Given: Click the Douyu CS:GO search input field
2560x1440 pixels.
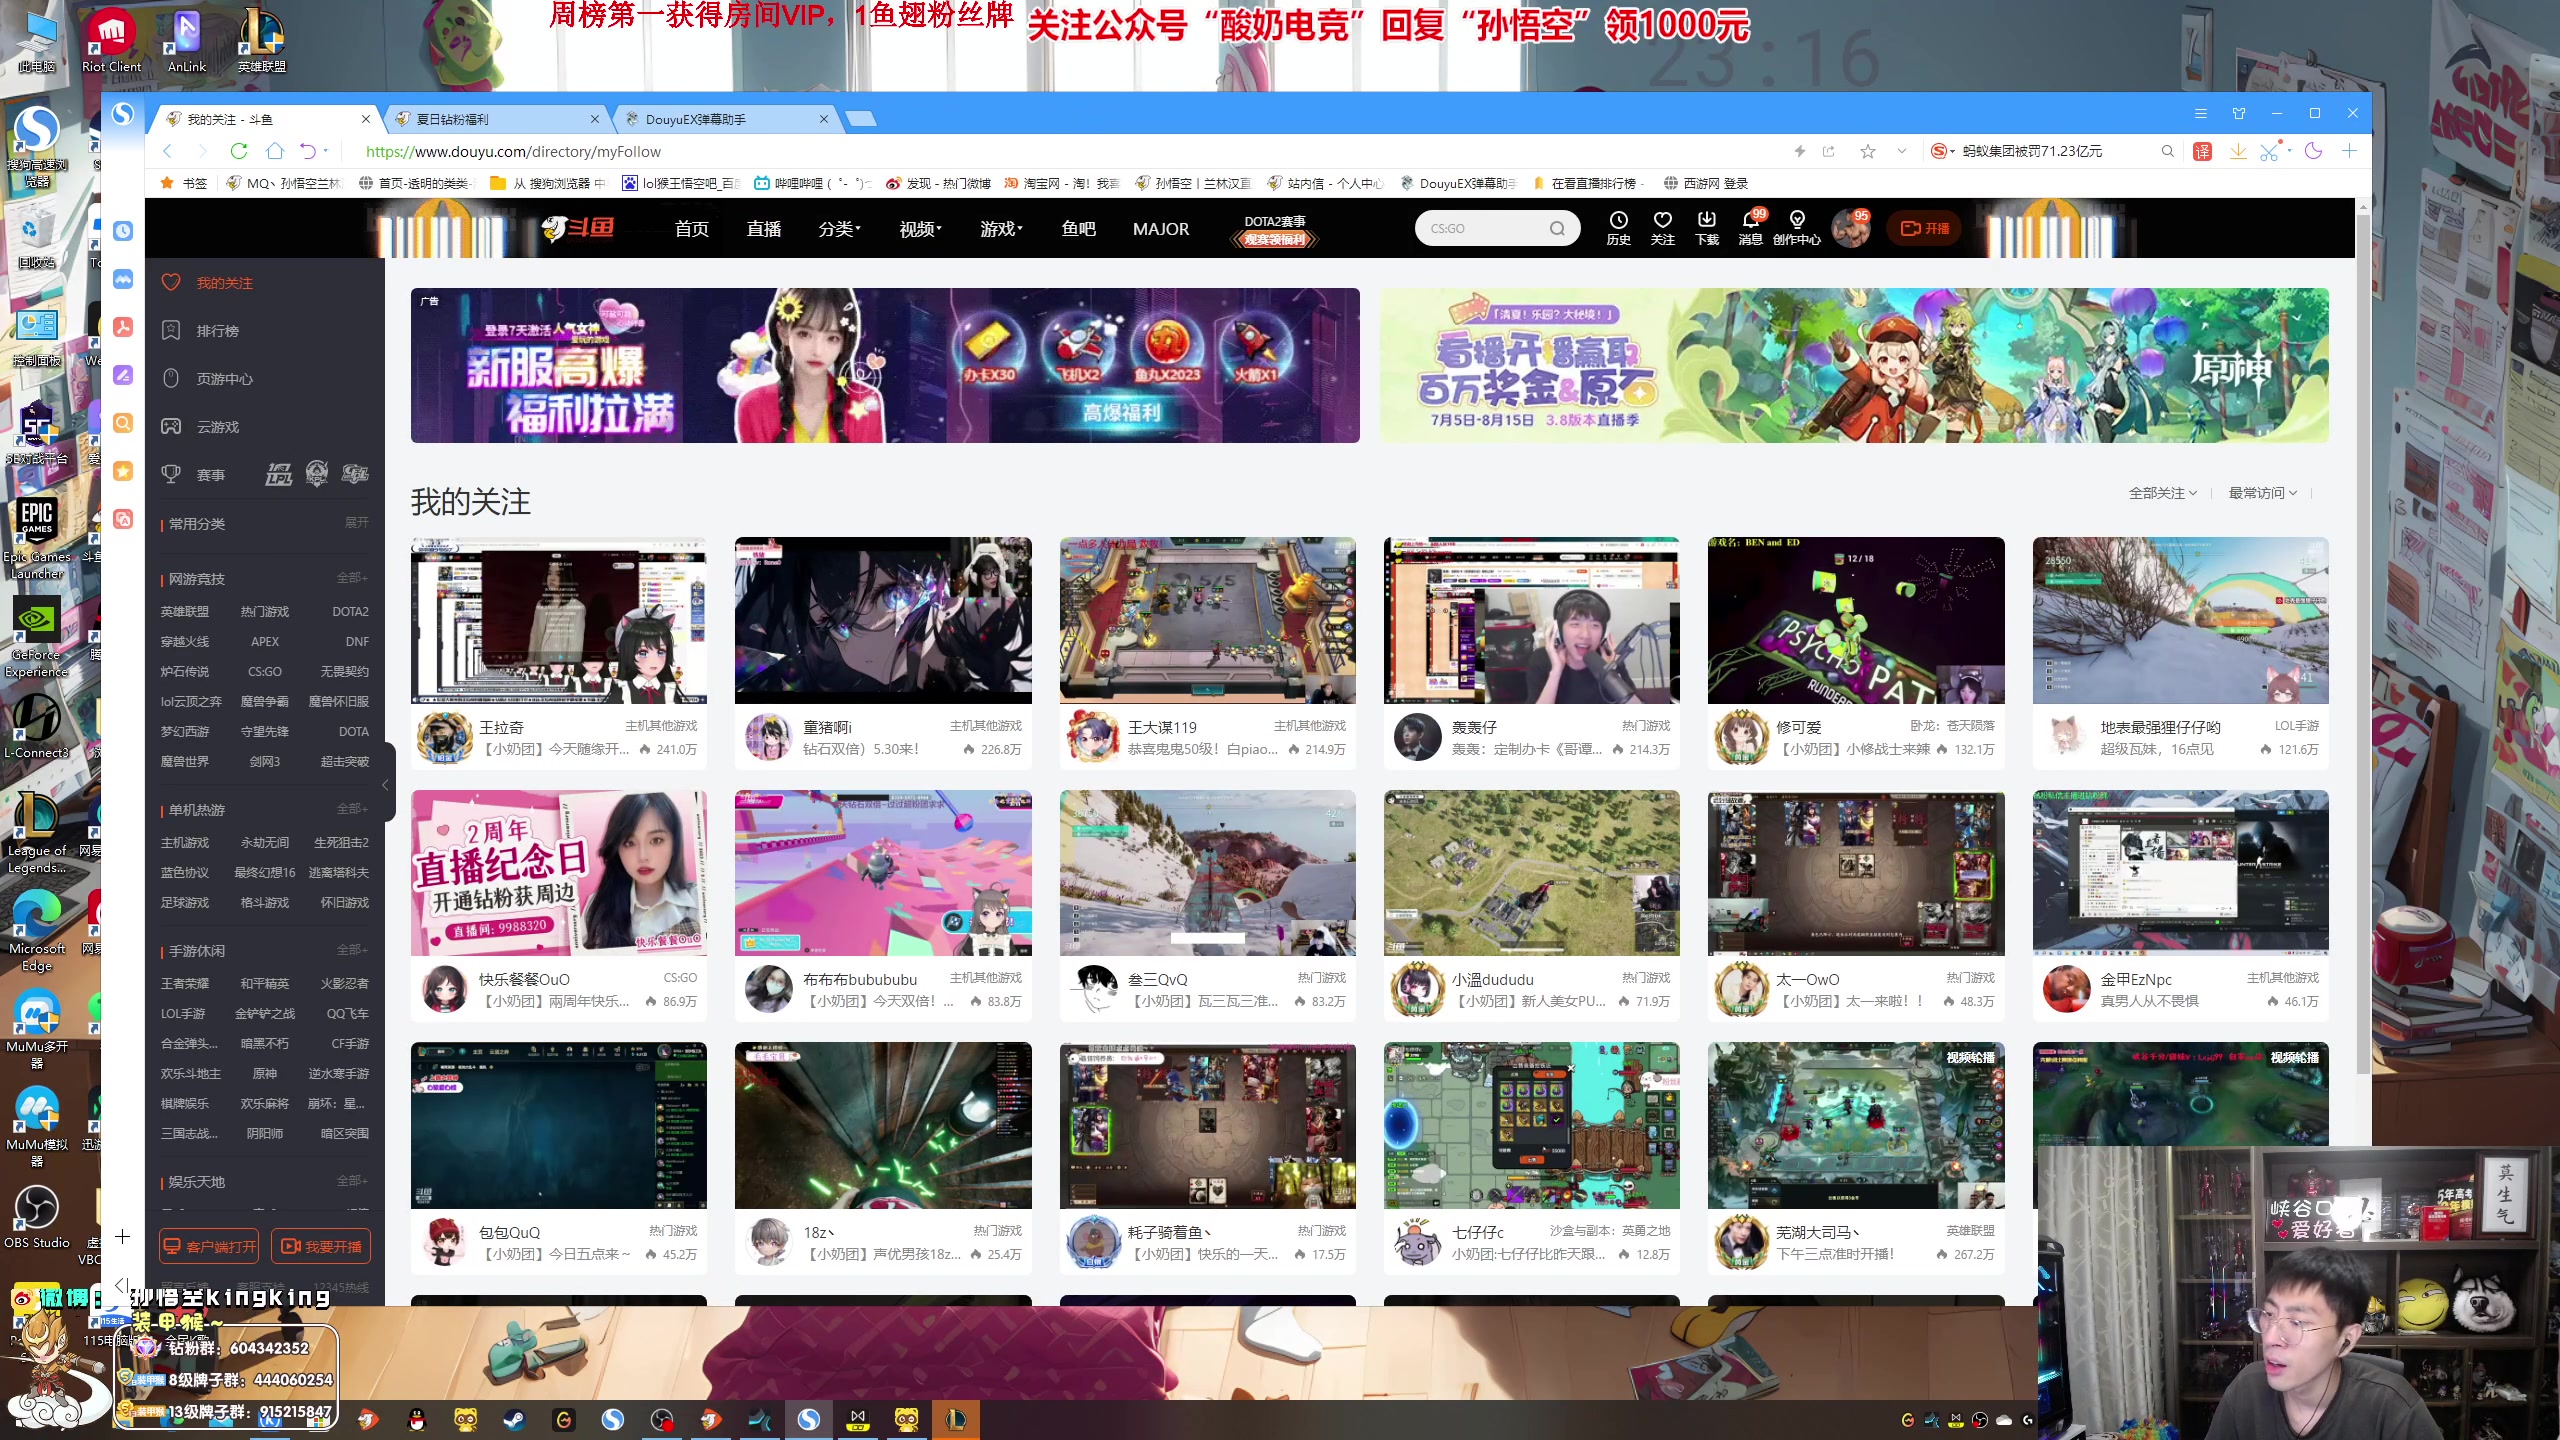Looking at the screenshot, I should click(1485, 228).
